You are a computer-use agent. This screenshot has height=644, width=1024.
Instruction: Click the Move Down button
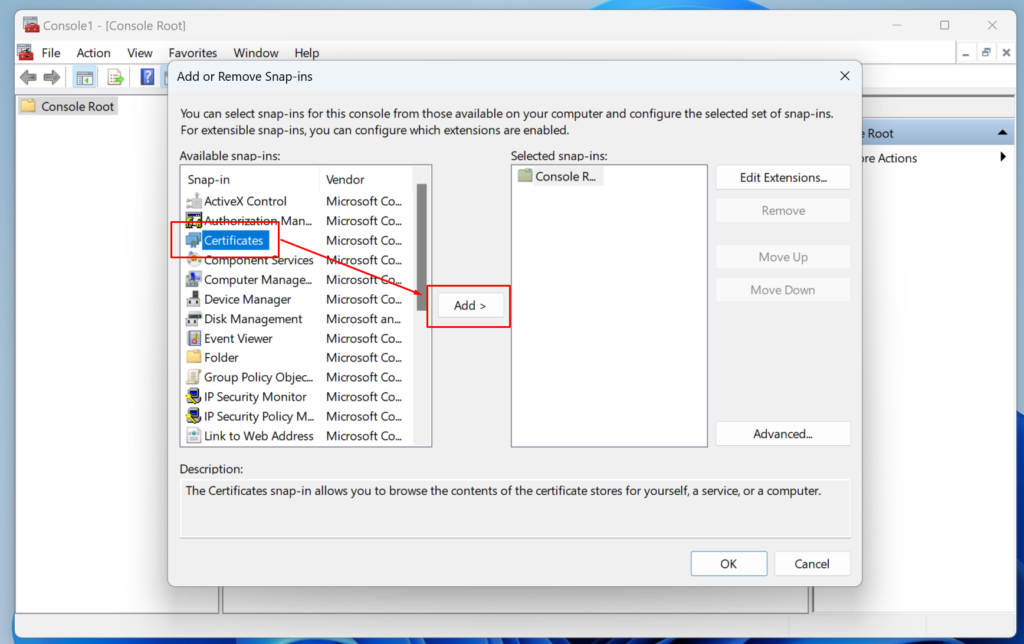pyautogui.click(x=783, y=290)
